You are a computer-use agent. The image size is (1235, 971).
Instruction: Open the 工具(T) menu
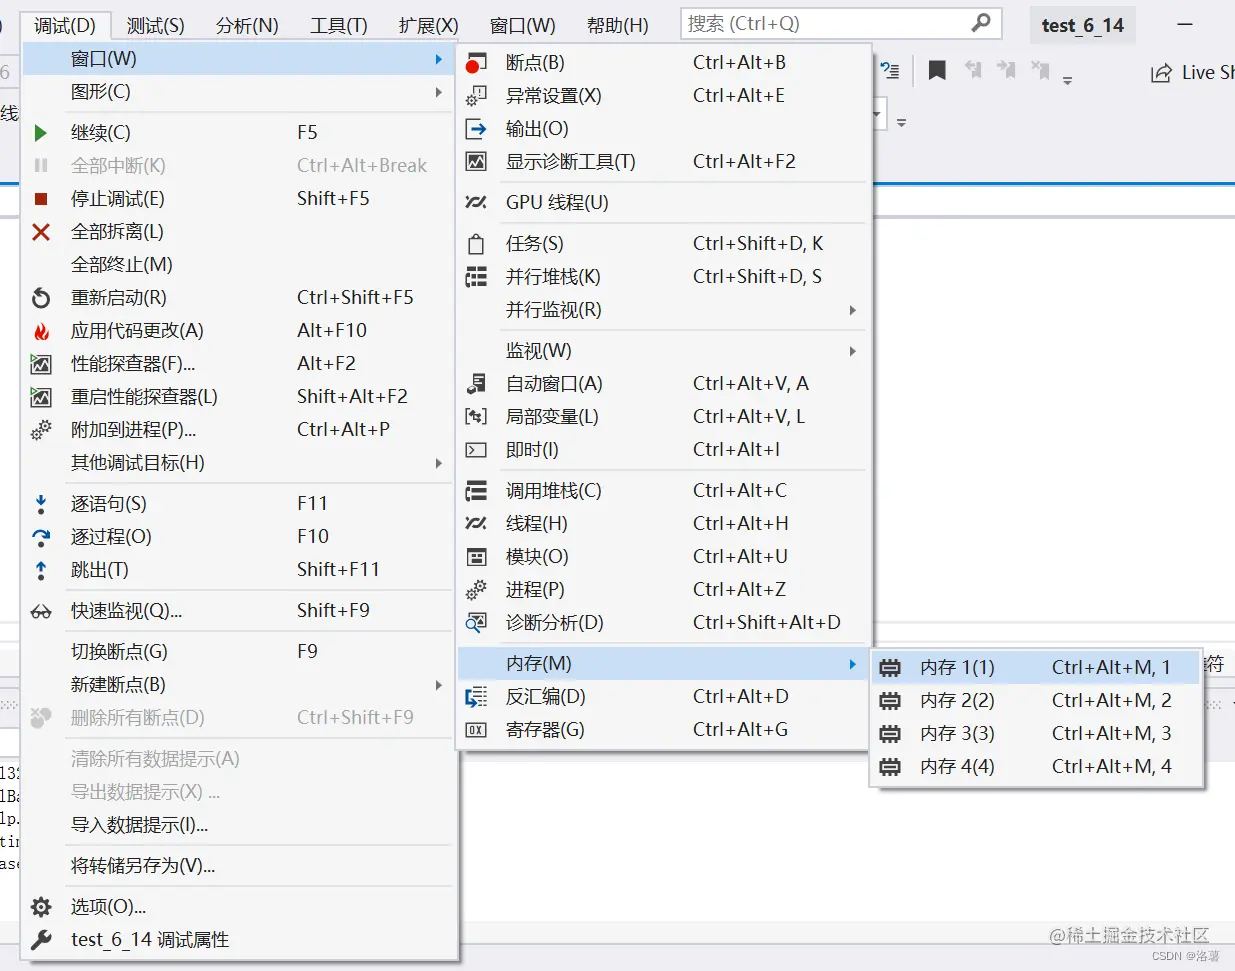(x=338, y=25)
